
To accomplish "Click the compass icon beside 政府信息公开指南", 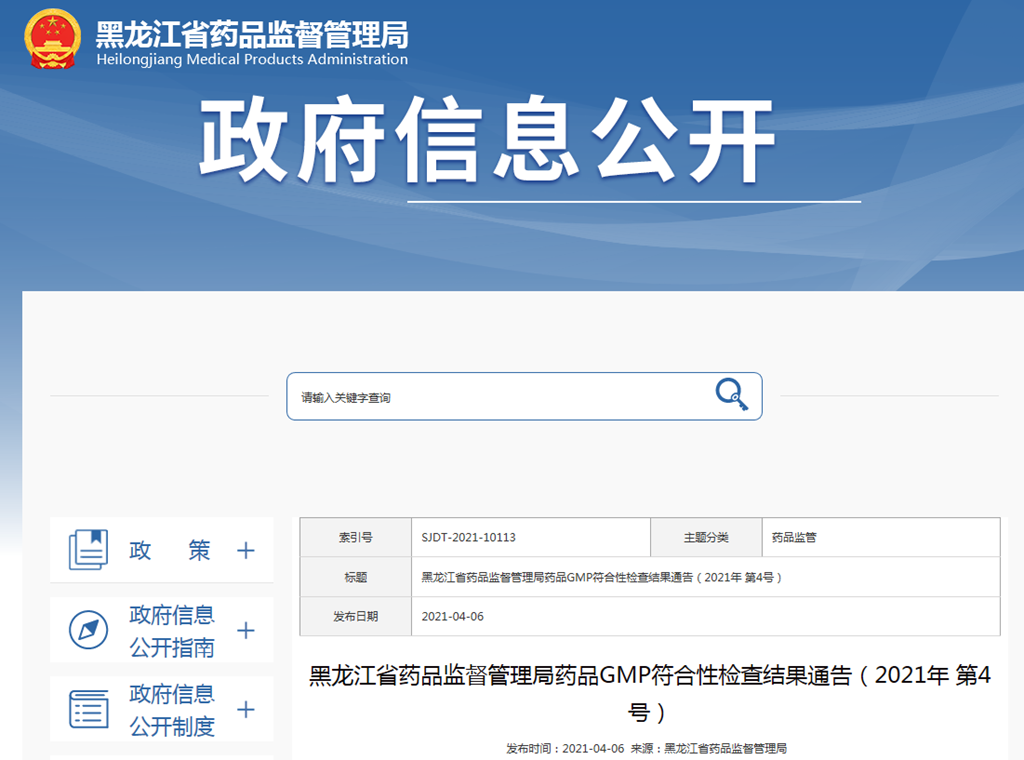I will [x=88, y=629].
